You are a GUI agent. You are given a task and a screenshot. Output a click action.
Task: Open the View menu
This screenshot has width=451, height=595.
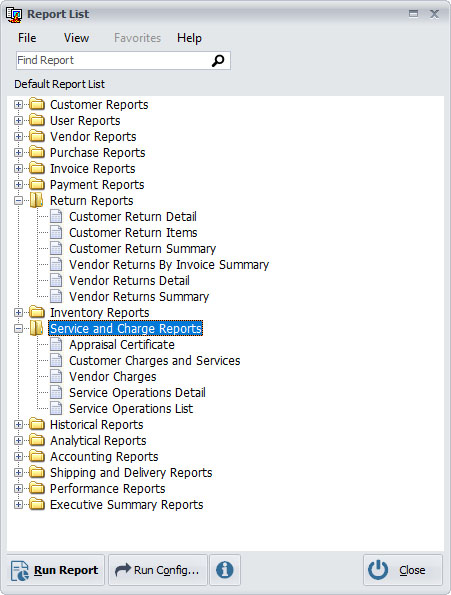76,38
